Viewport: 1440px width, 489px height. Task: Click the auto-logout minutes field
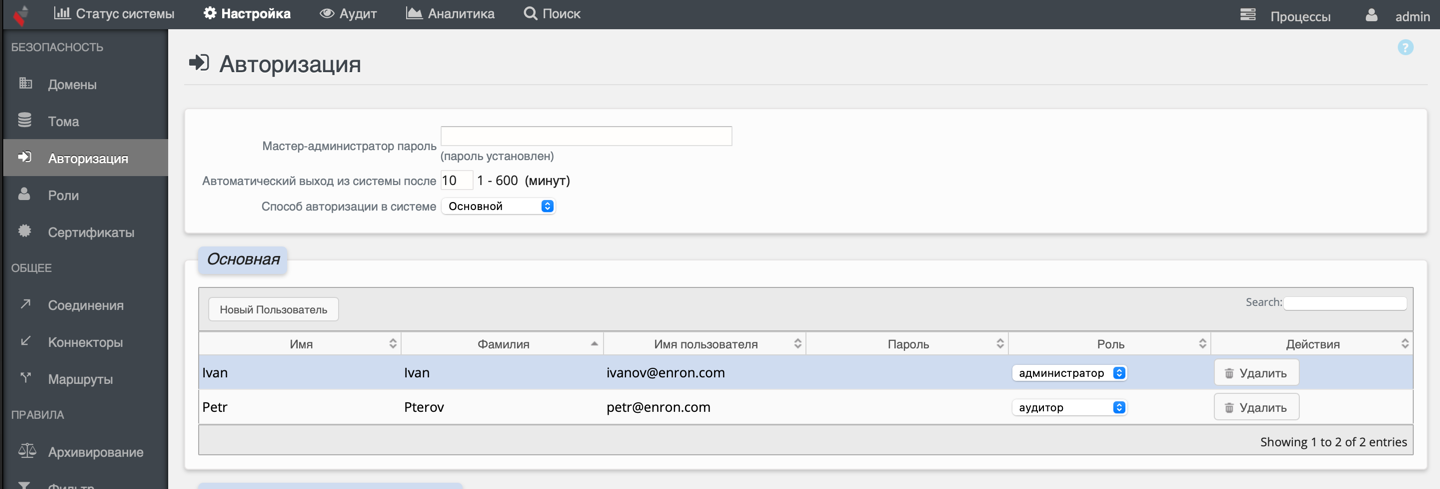point(456,181)
